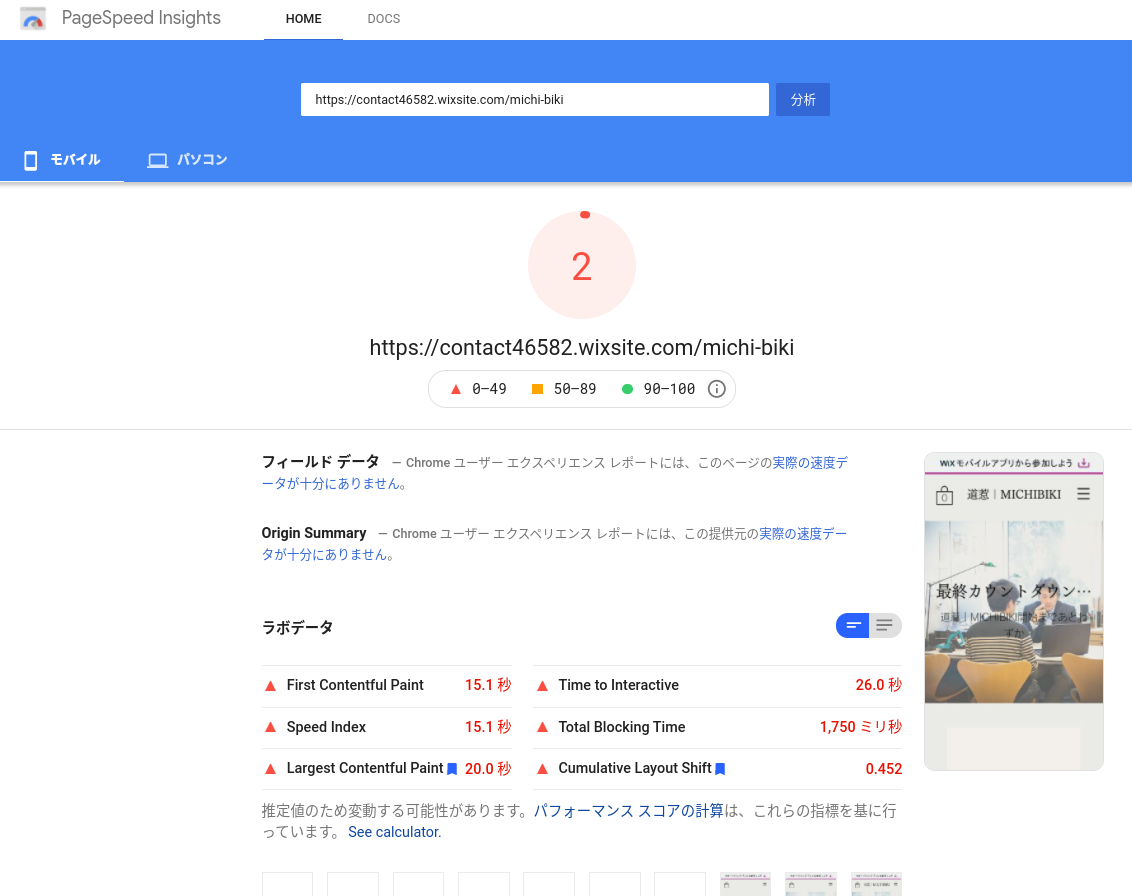
Task: Select the モバイル tab
Action: (x=62, y=160)
